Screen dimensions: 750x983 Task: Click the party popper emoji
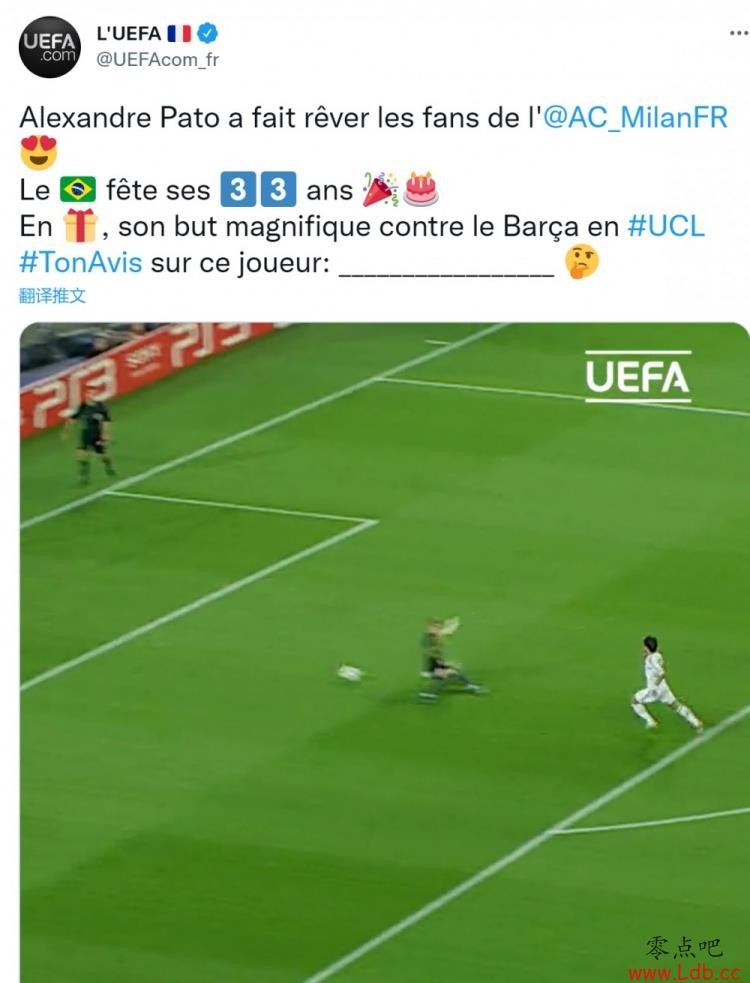(381, 189)
